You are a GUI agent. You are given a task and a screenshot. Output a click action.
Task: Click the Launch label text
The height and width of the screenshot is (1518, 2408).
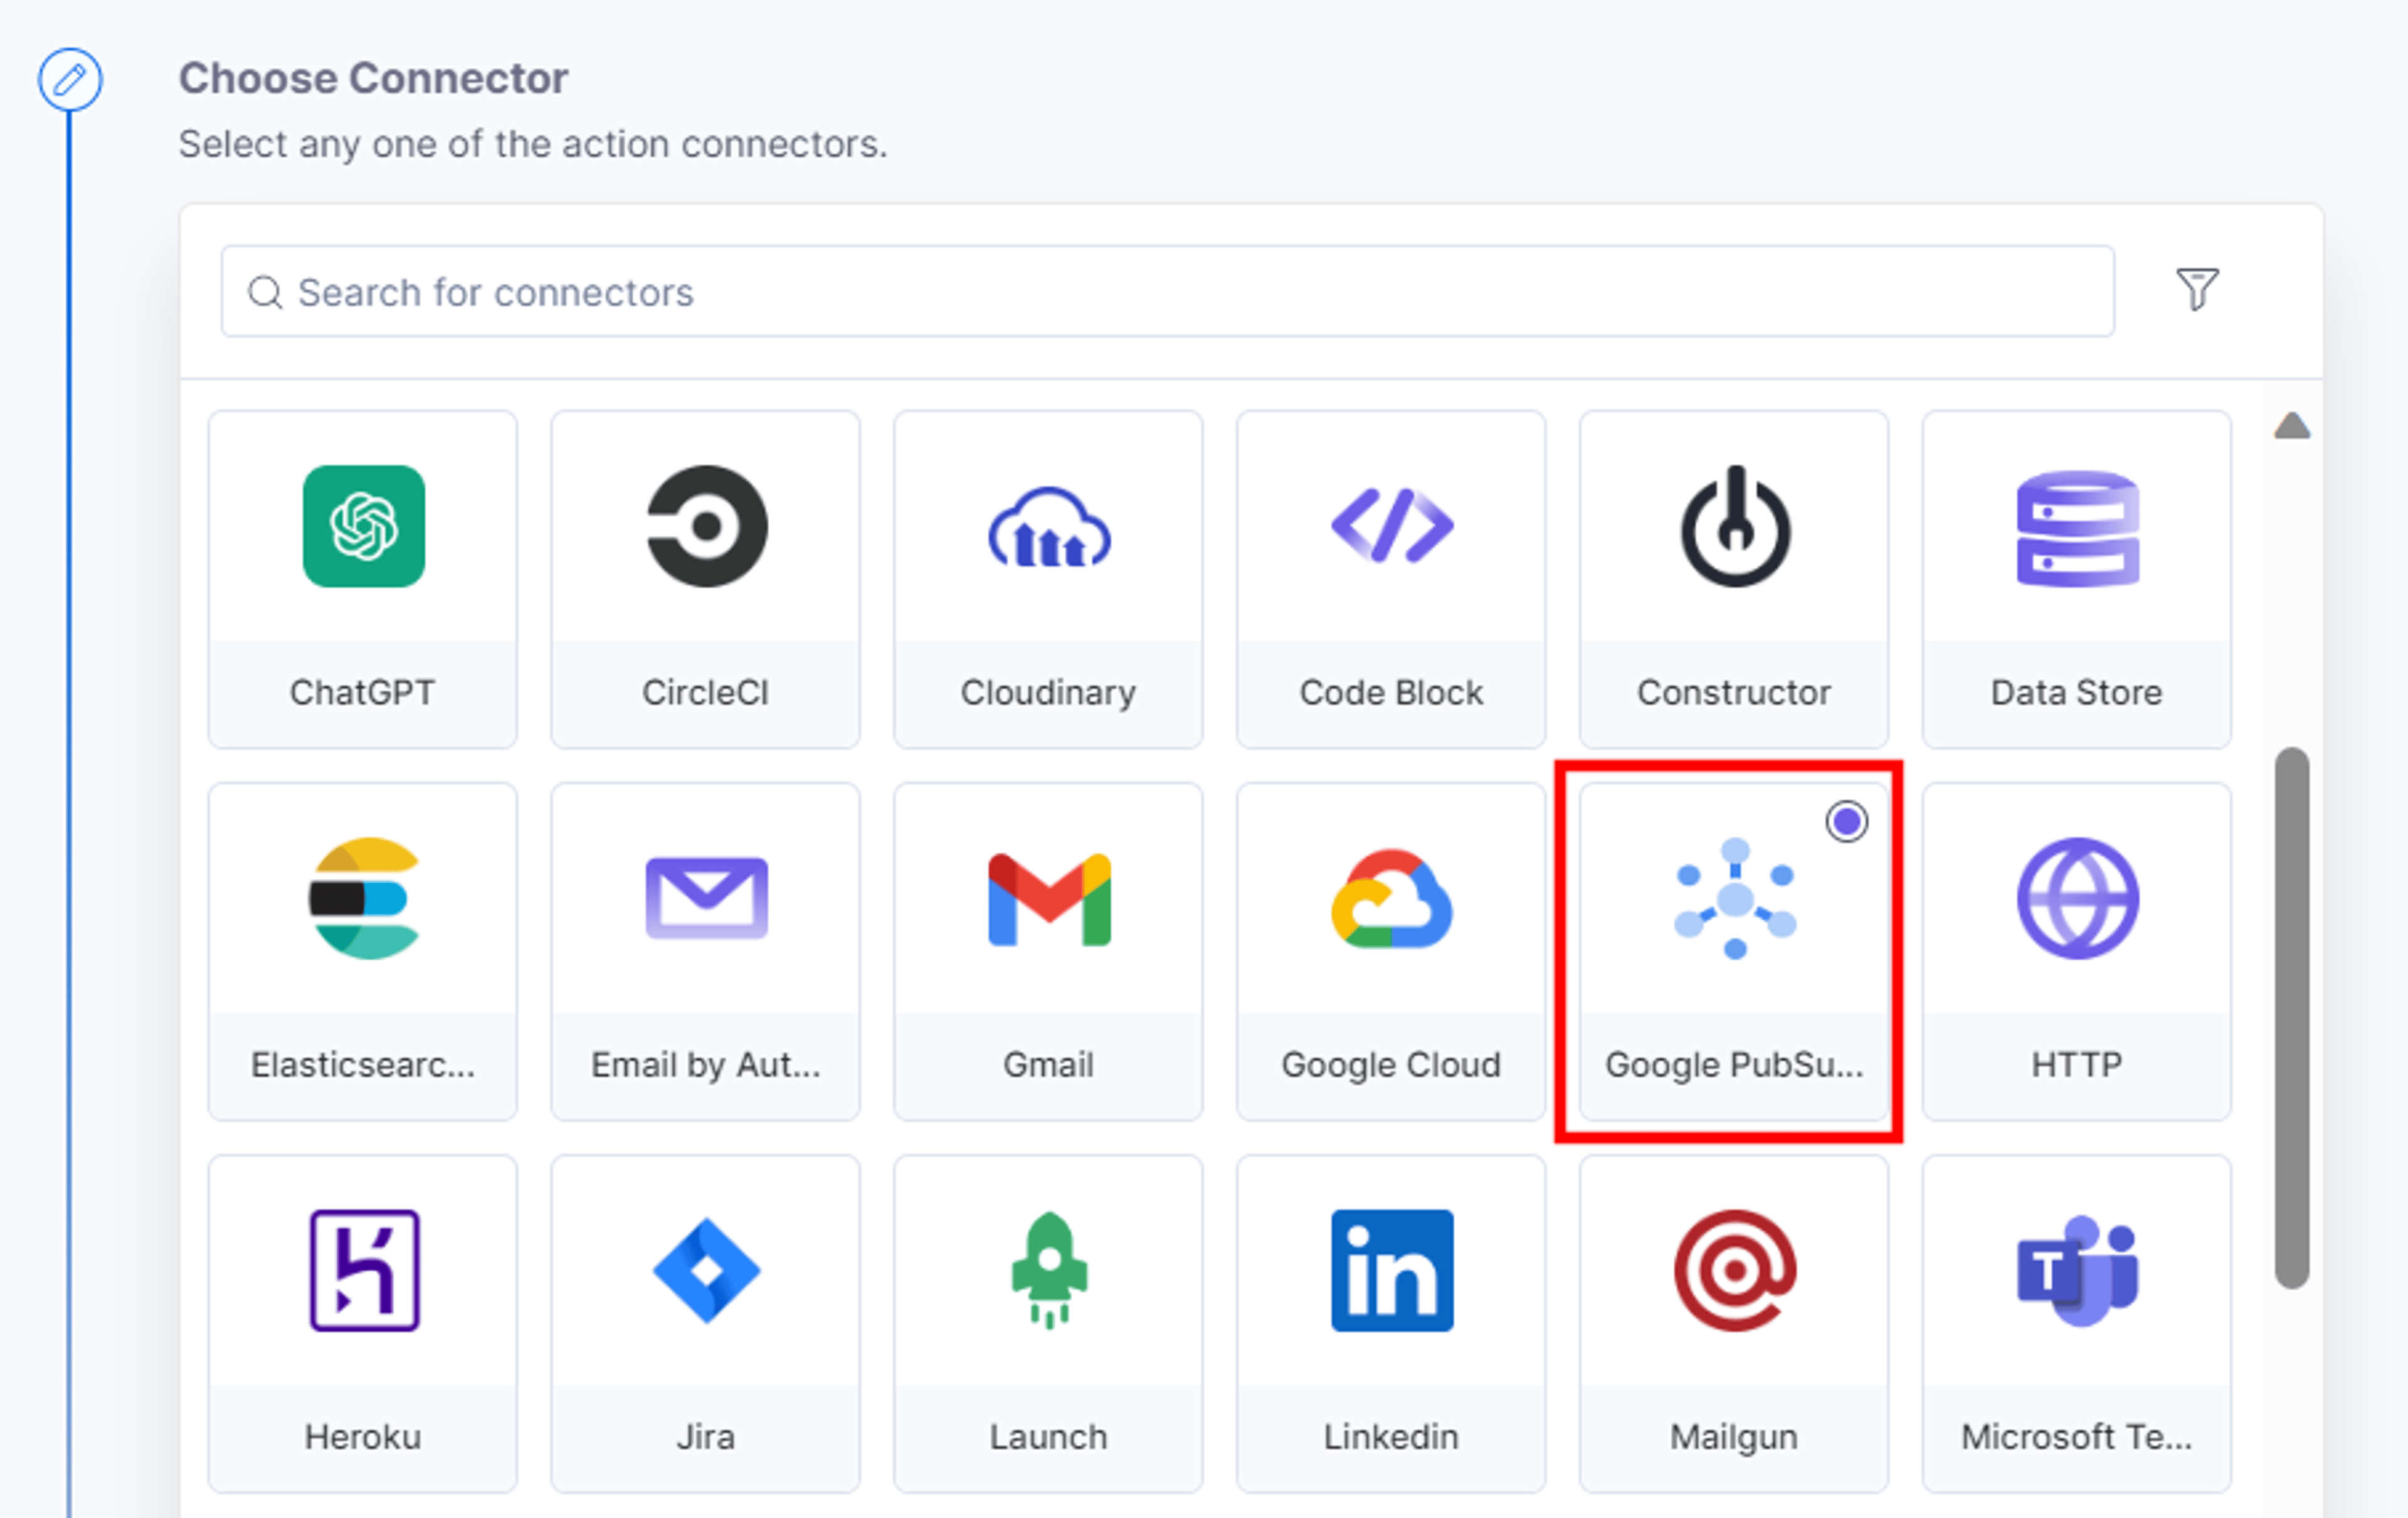(1049, 1436)
